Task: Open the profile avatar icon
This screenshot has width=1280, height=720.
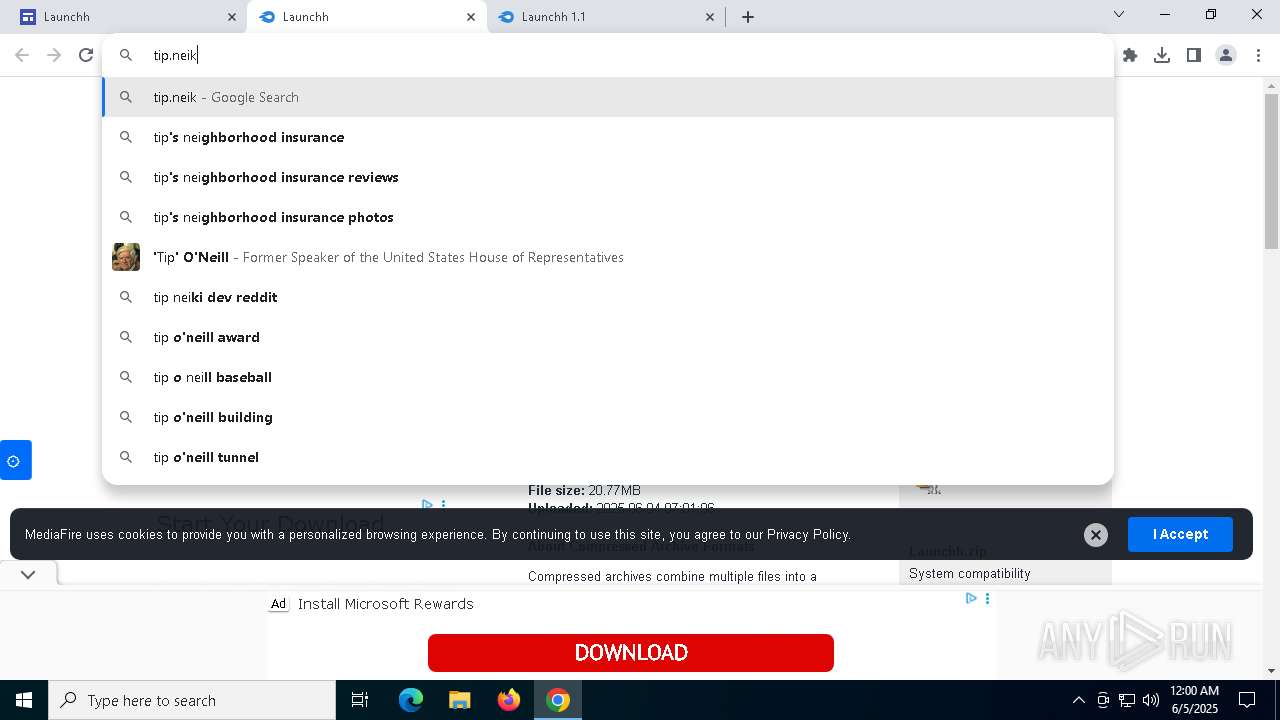Action: 1226,55
